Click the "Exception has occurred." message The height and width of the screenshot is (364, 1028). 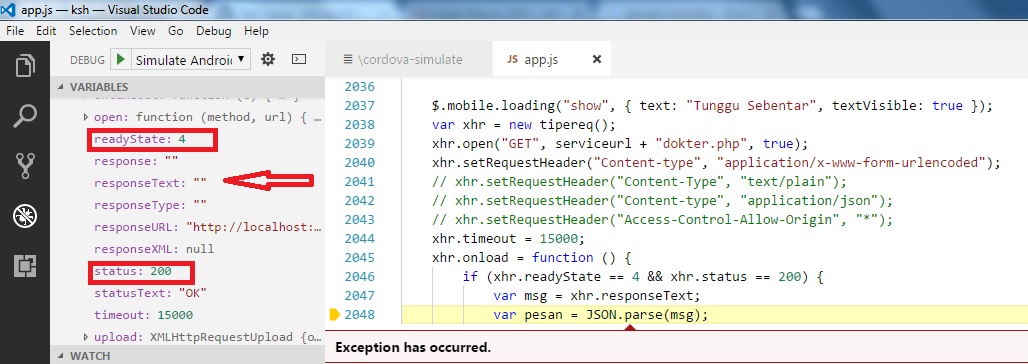coord(412,348)
